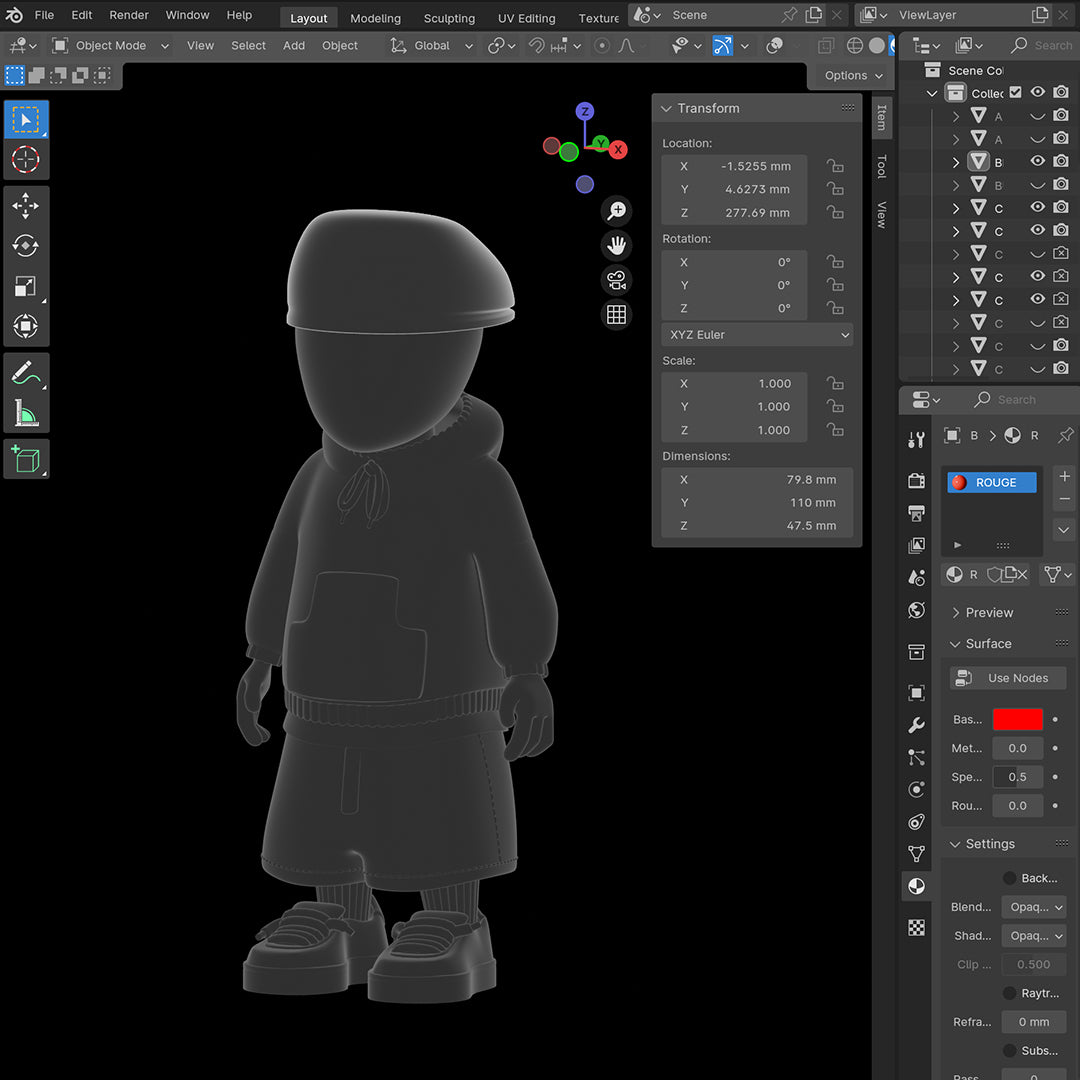Viewport: 1080px width, 1080px height.
Task: Toggle the Collection exclude checkbox in outliner
Action: (1016, 92)
